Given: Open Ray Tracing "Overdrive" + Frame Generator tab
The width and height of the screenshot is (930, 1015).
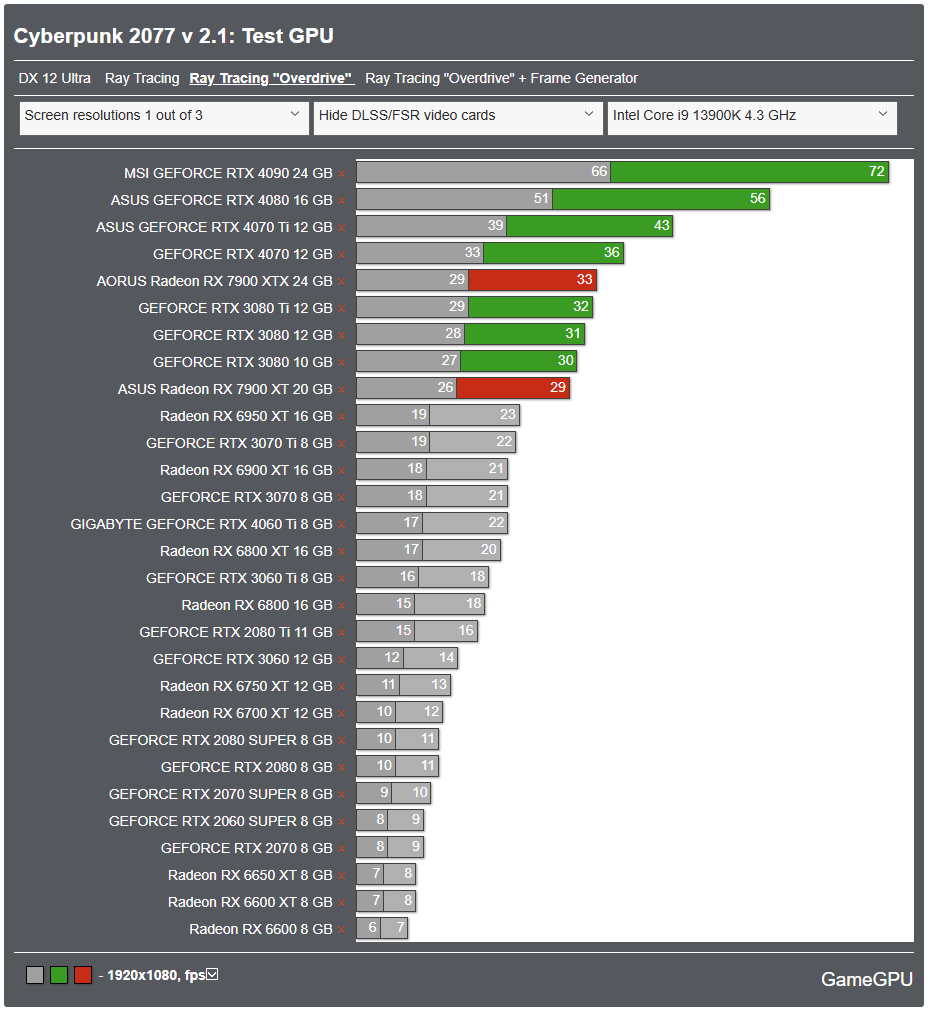Looking at the screenshot, I should tap(501, 78).
